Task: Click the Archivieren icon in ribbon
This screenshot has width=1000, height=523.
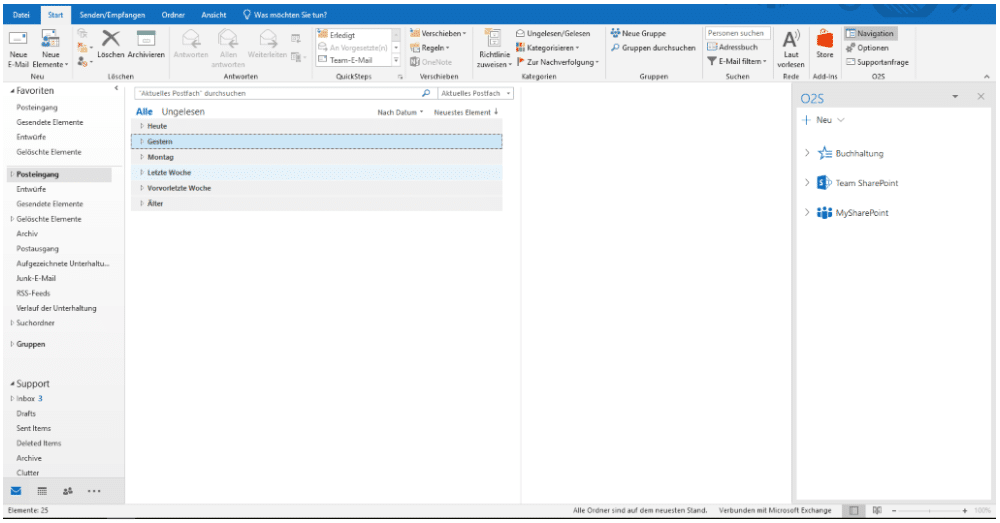Action: [x=146, y=39]
